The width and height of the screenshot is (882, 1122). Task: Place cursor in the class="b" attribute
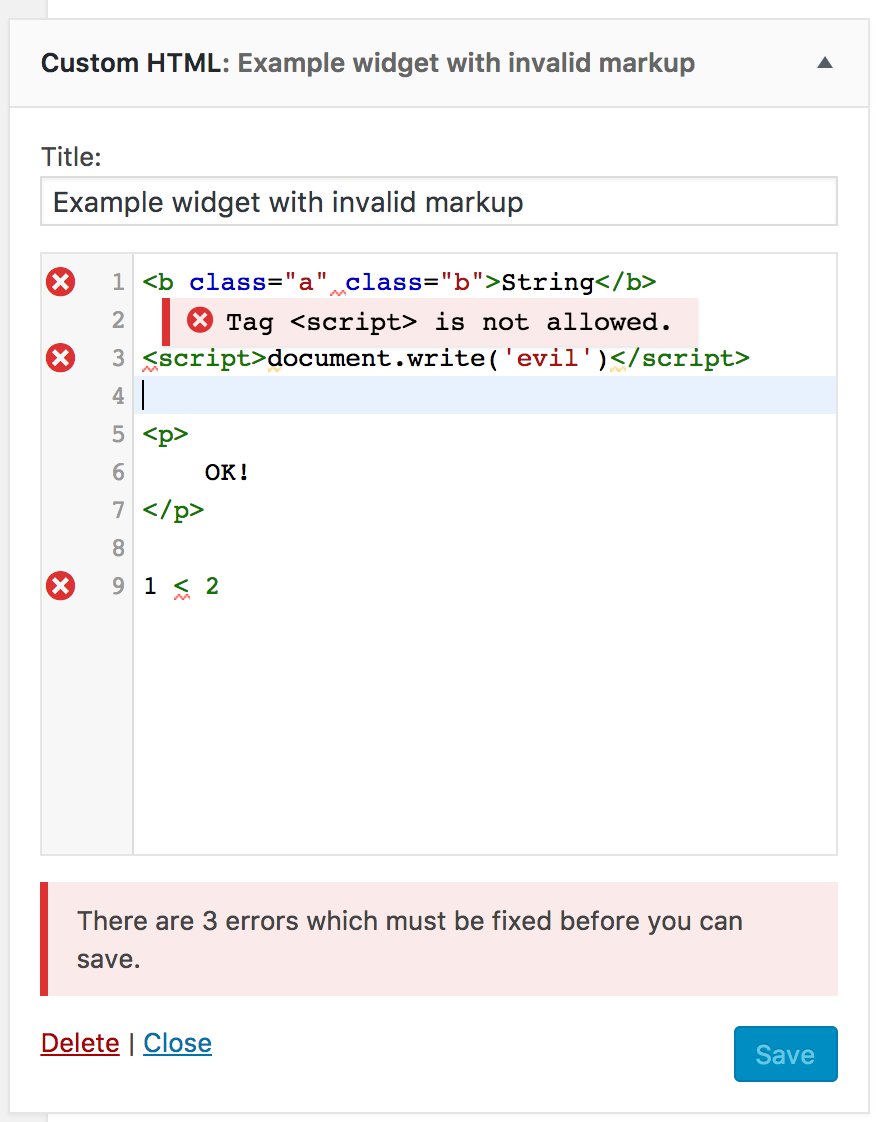tap(415, 282)
